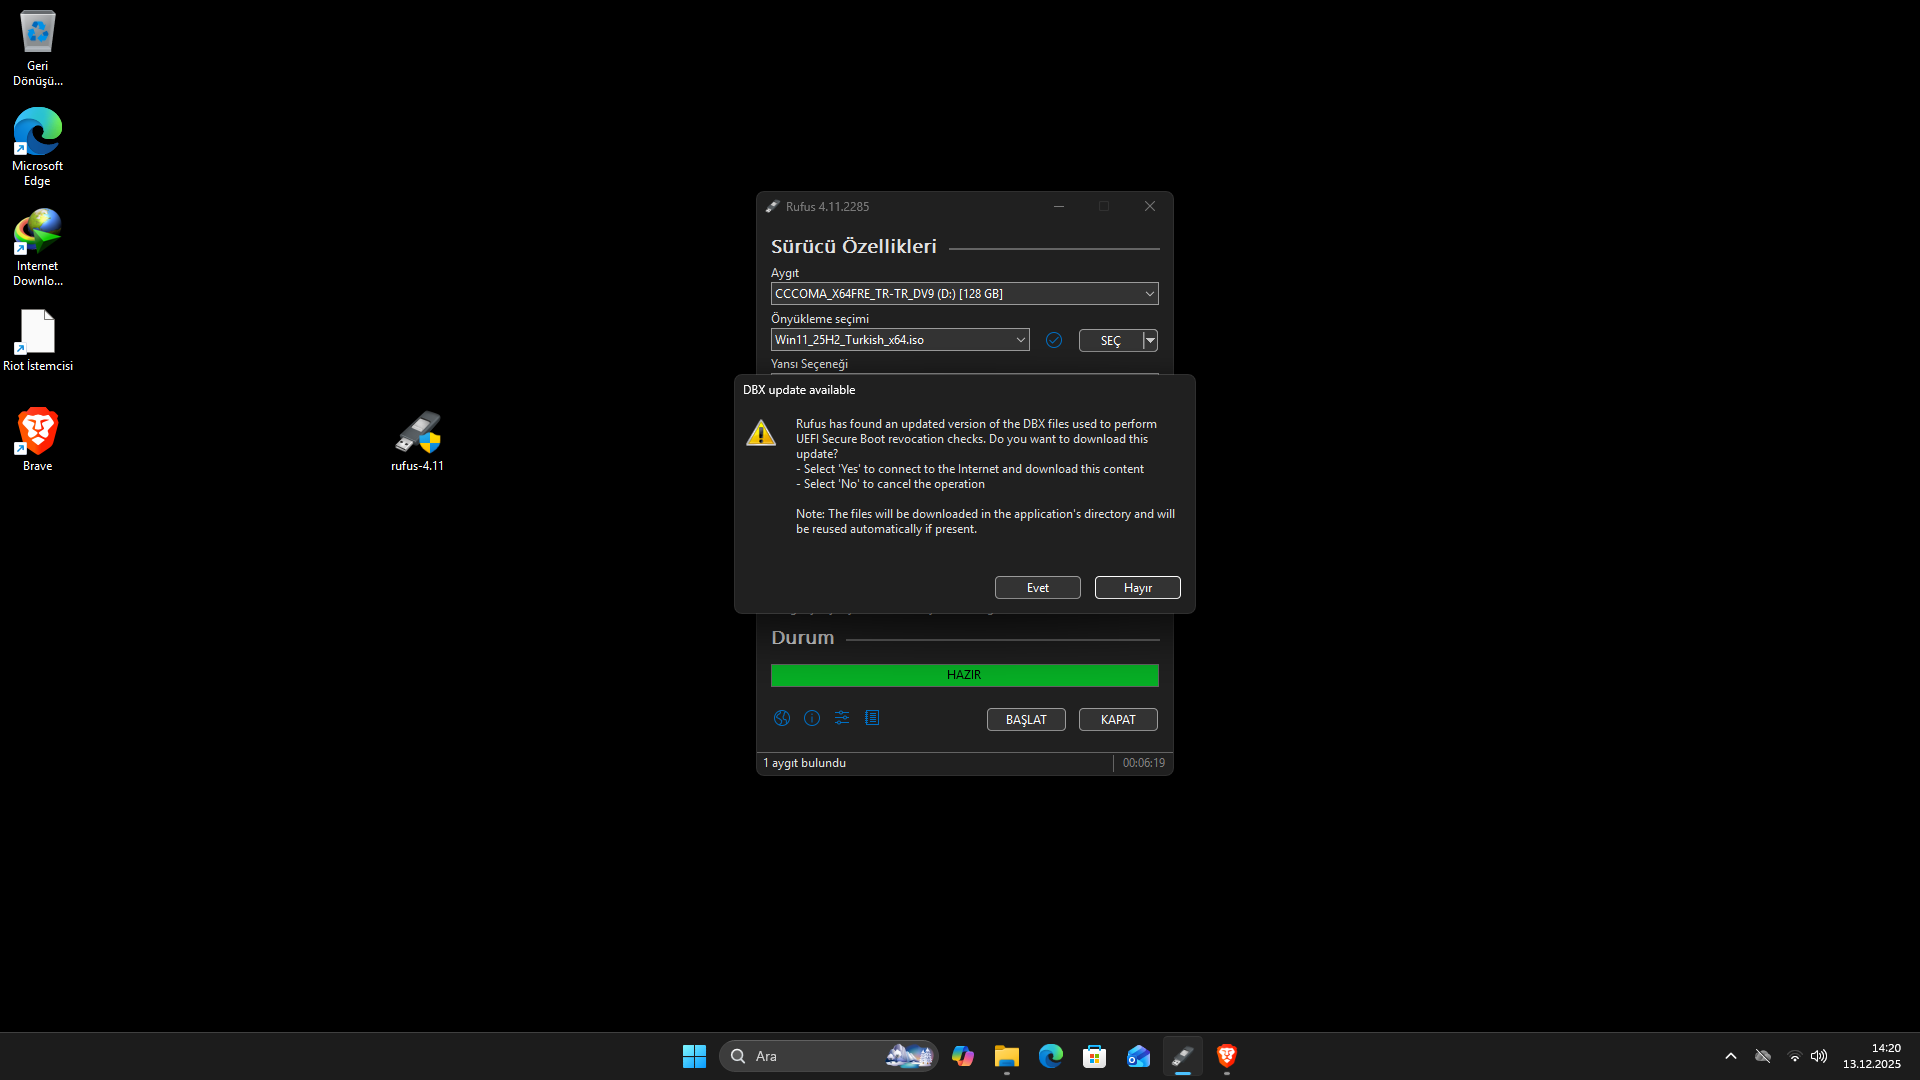Click Evet to download the DBX update

click(1037, 587)
